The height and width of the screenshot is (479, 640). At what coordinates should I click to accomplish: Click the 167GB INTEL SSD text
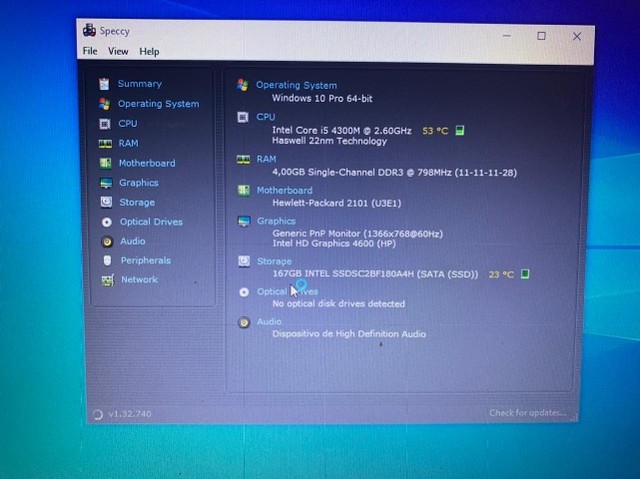tap(375, 274)
